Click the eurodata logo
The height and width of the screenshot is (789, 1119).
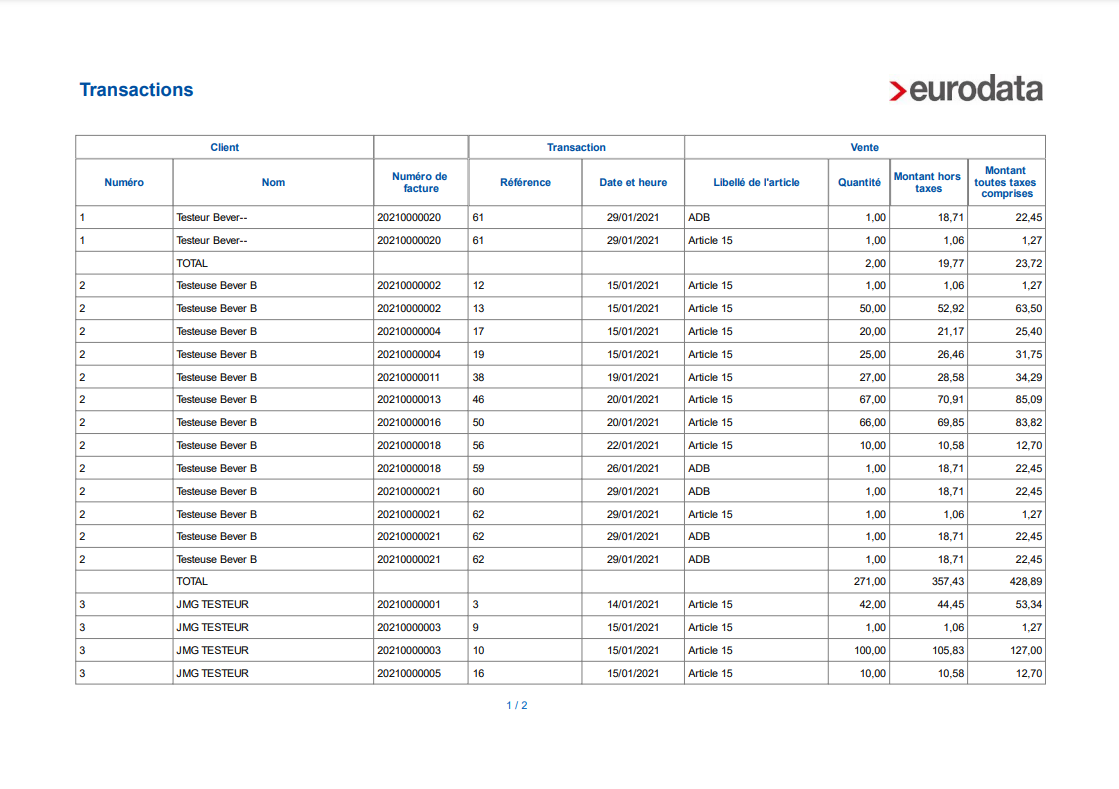coord(966,89)
